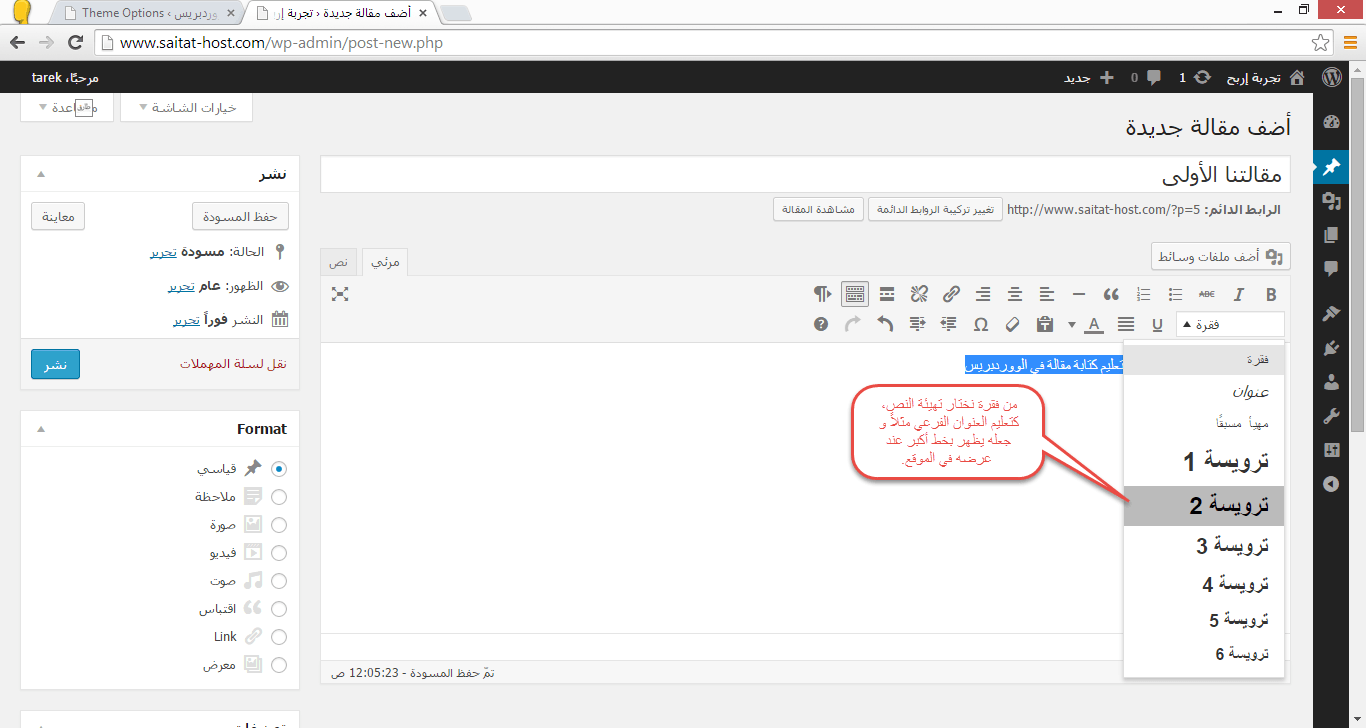Select the اقتباس post format radio
The image size is (1366, 728).
click(x=279, y=608)
